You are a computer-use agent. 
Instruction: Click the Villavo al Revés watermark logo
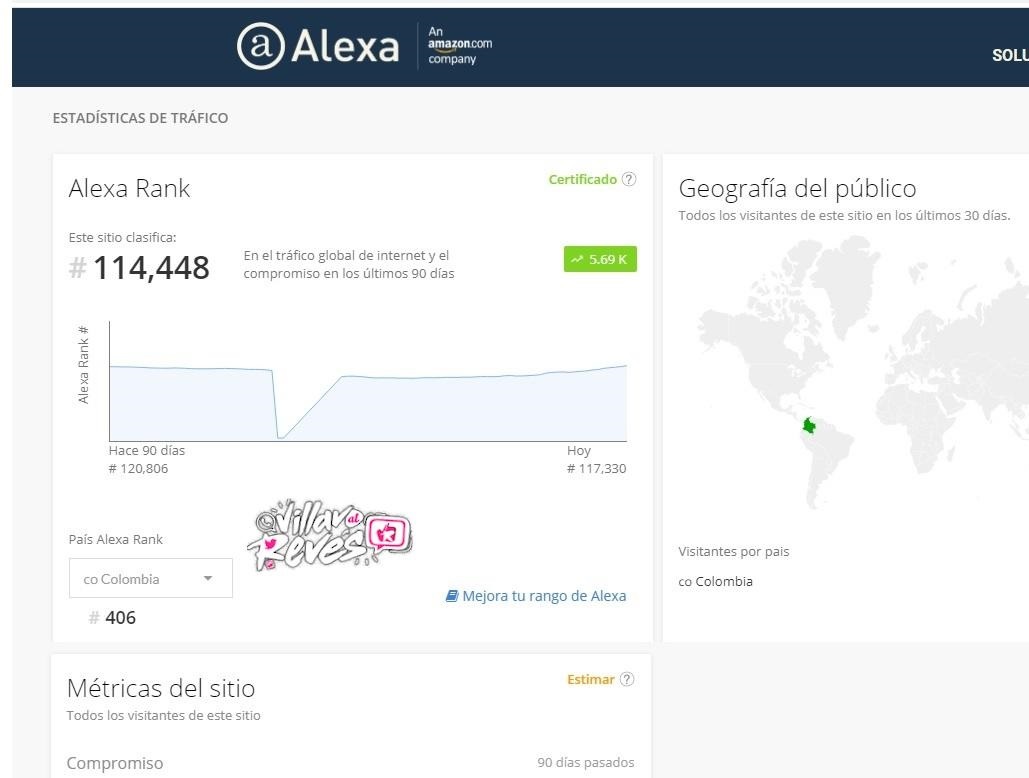330,534
